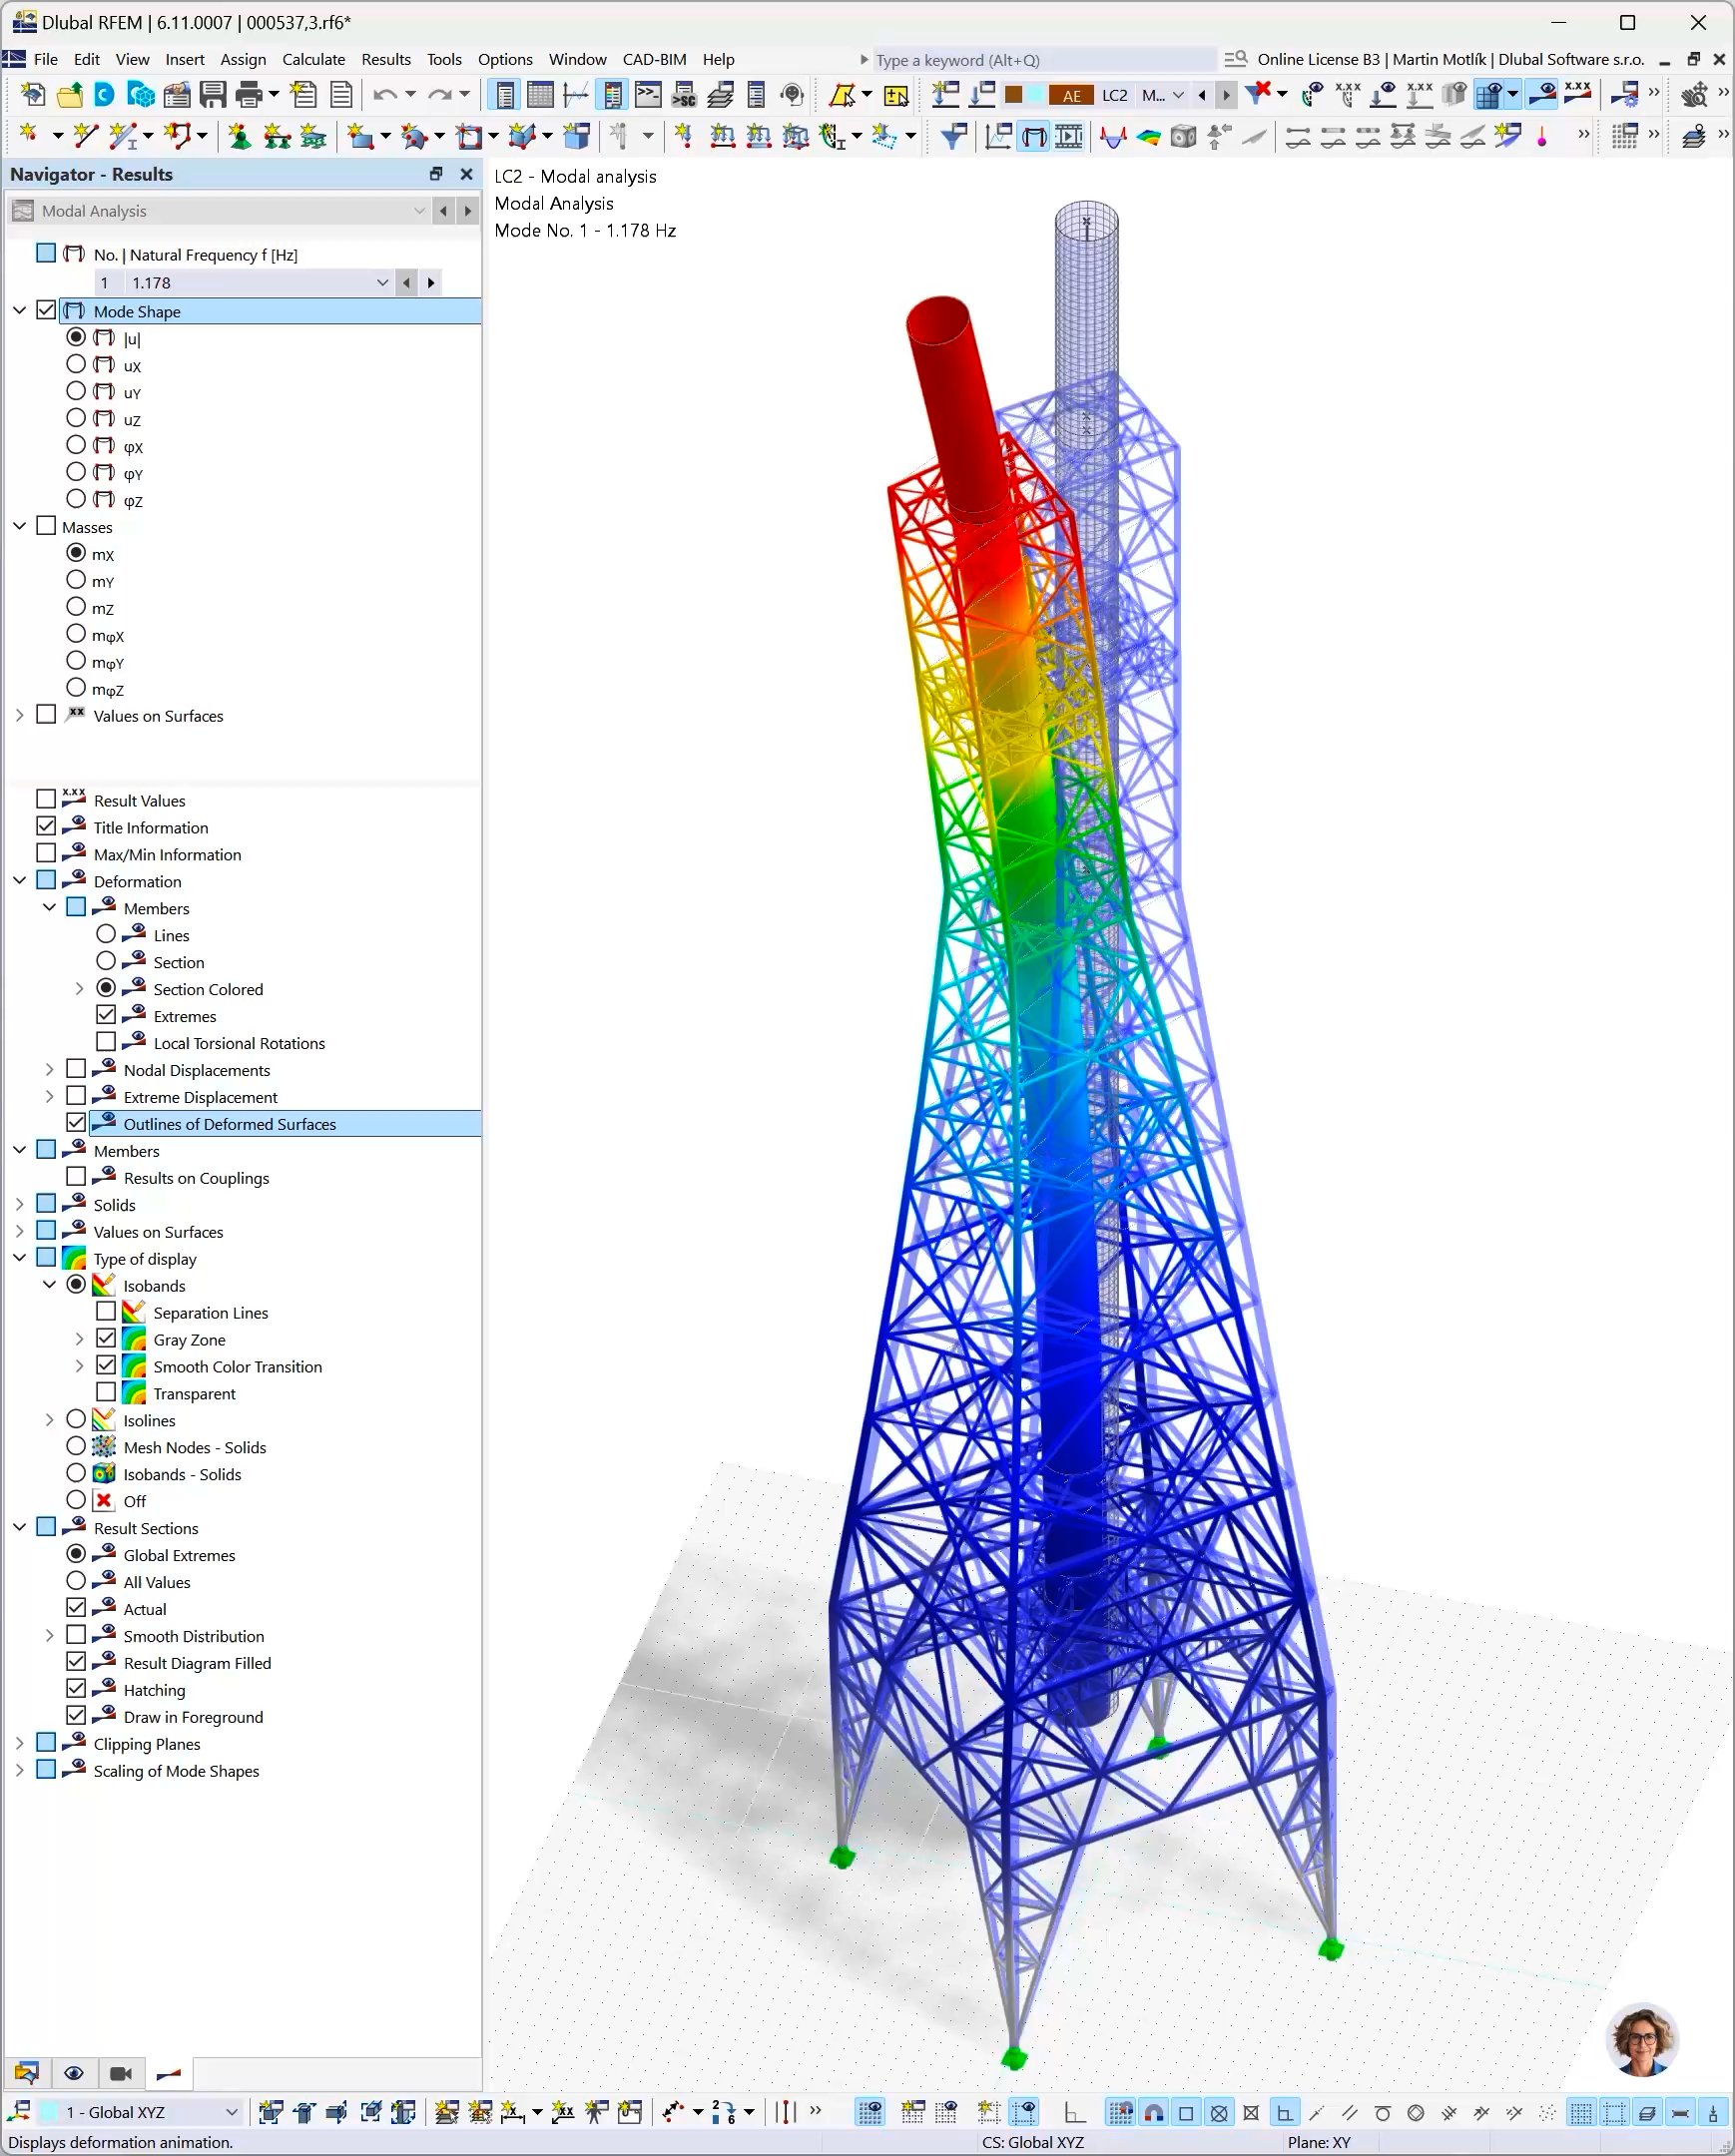Click the keyword search field
Screen dimensions: 1735x2156
click(1045, 60)
